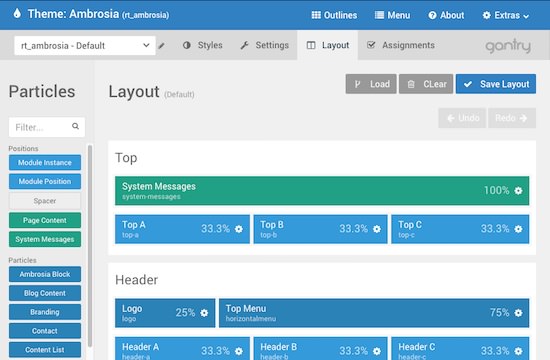Click the Load layout button
550x360 pixels.
(371, 84)
